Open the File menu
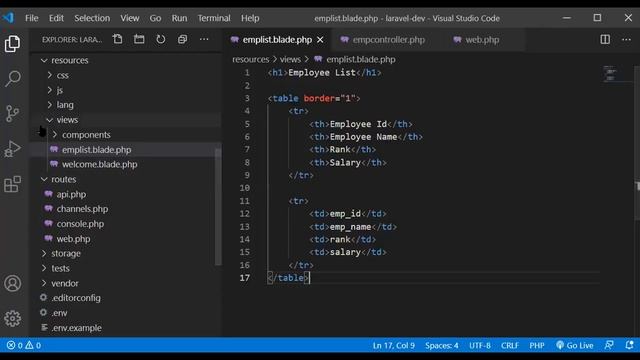 pos(31,18)
